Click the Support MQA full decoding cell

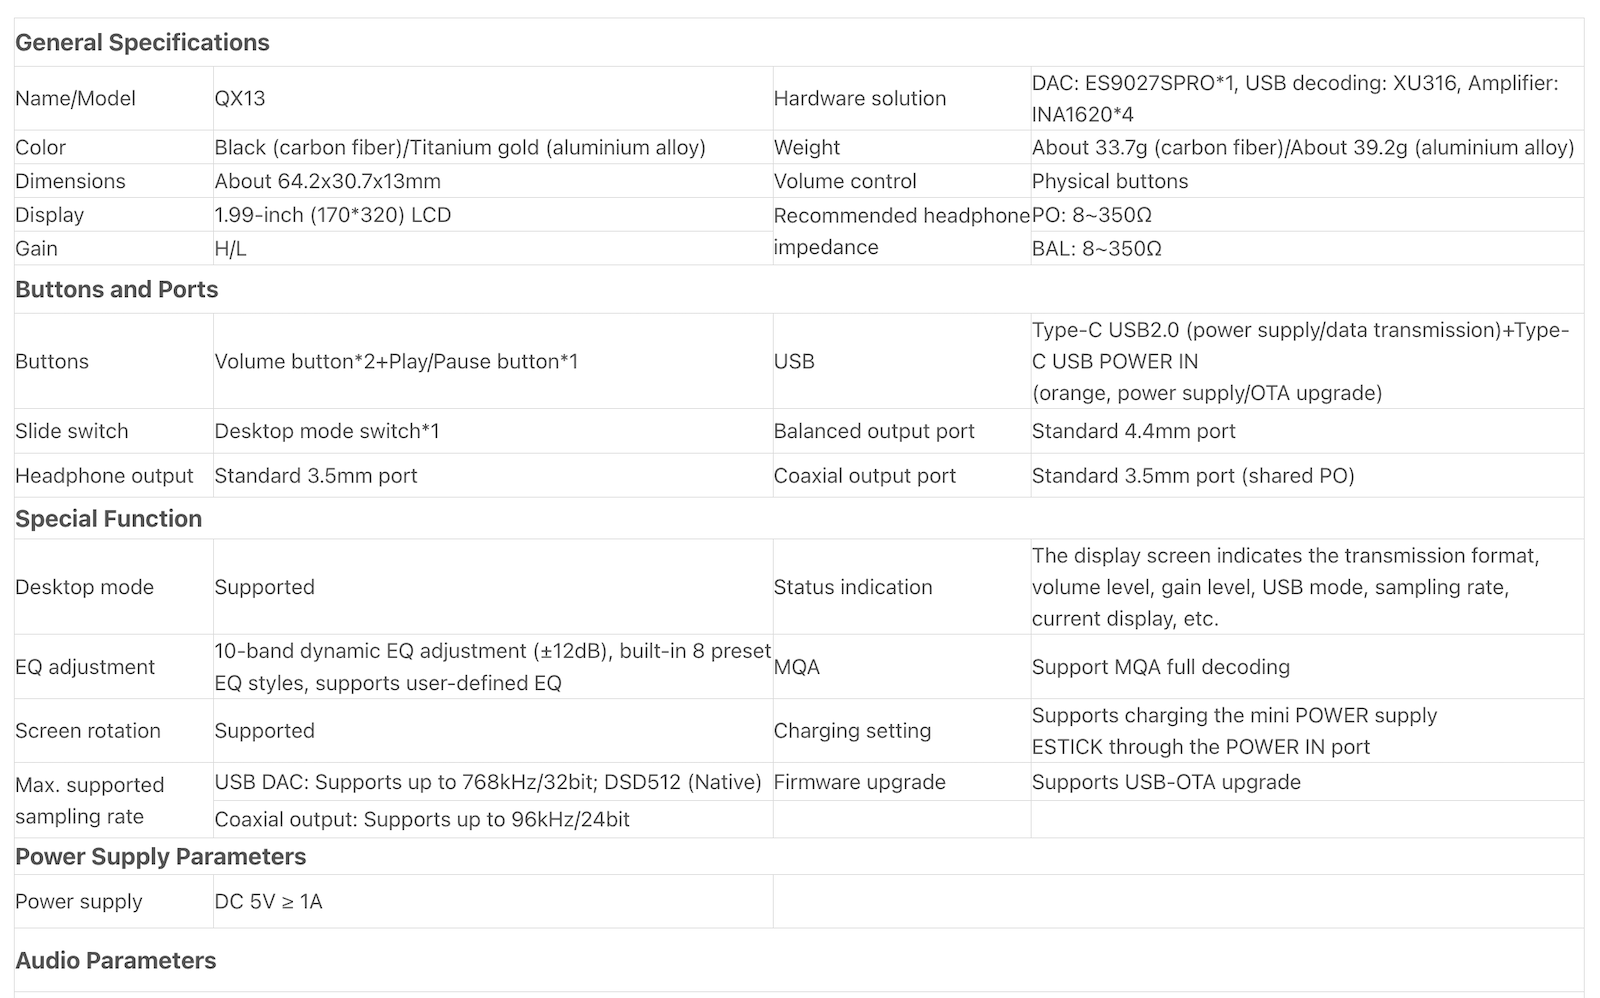click(1160, 667)
